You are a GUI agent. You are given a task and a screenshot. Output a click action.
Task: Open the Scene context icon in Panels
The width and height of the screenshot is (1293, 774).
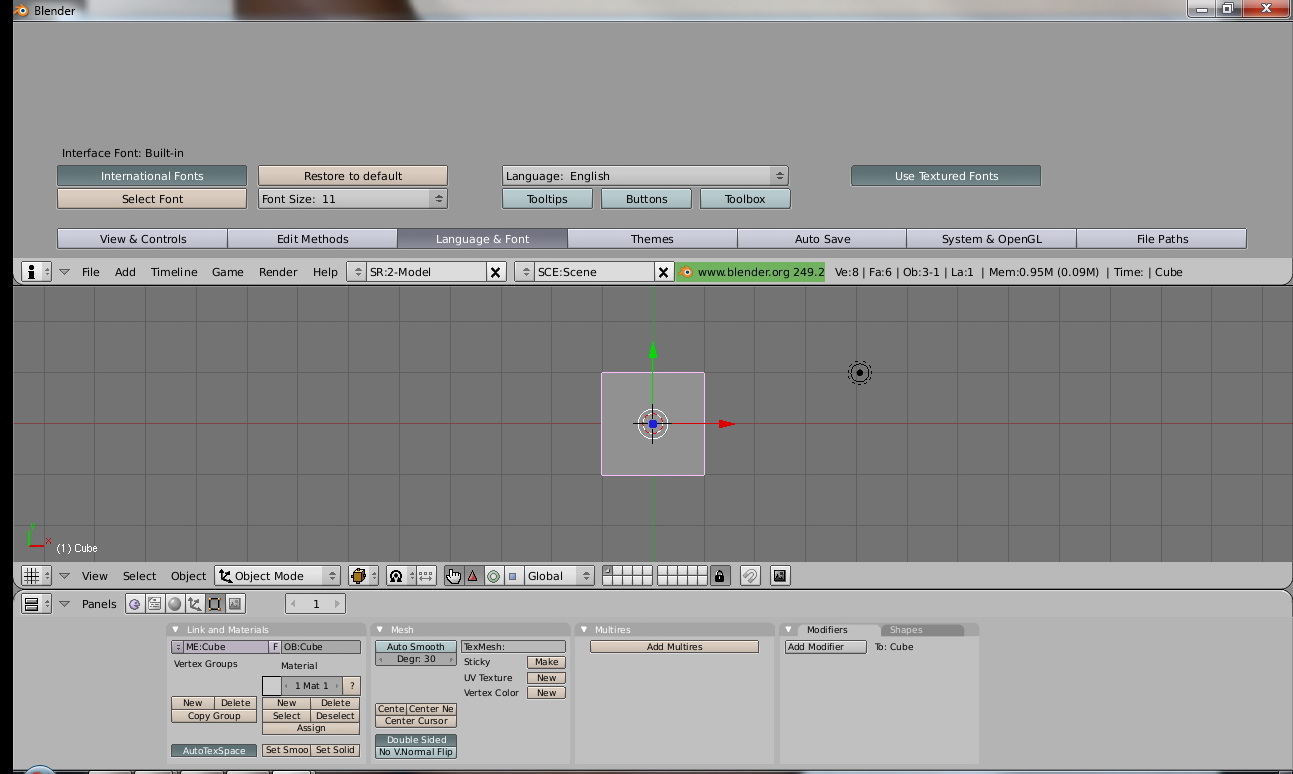pos(235,604)
